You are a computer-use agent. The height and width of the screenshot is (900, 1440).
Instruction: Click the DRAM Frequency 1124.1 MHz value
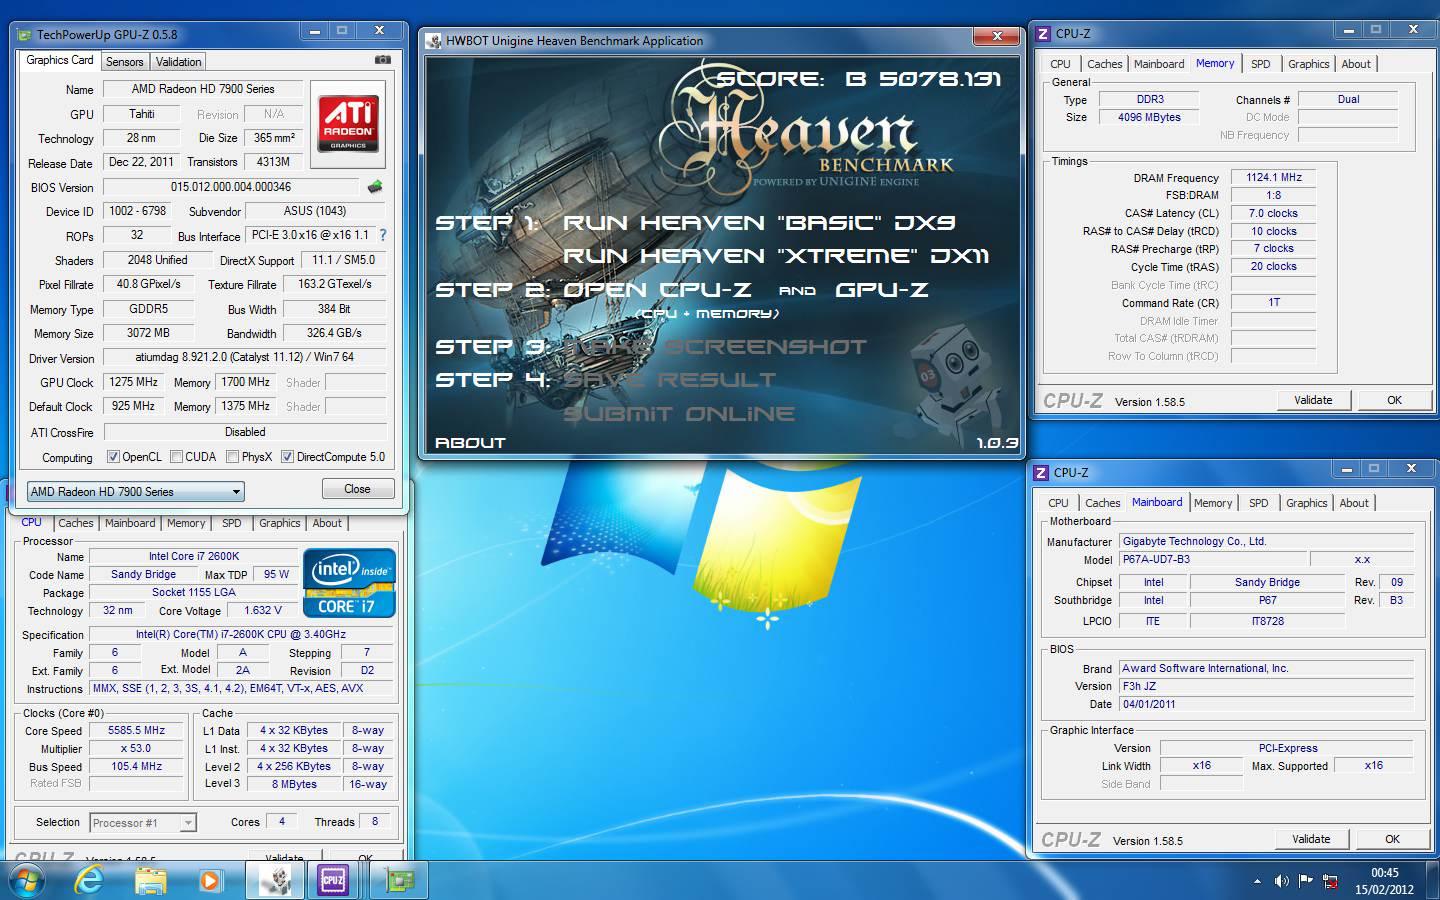pyautogui.click(x=1274, y=177)
